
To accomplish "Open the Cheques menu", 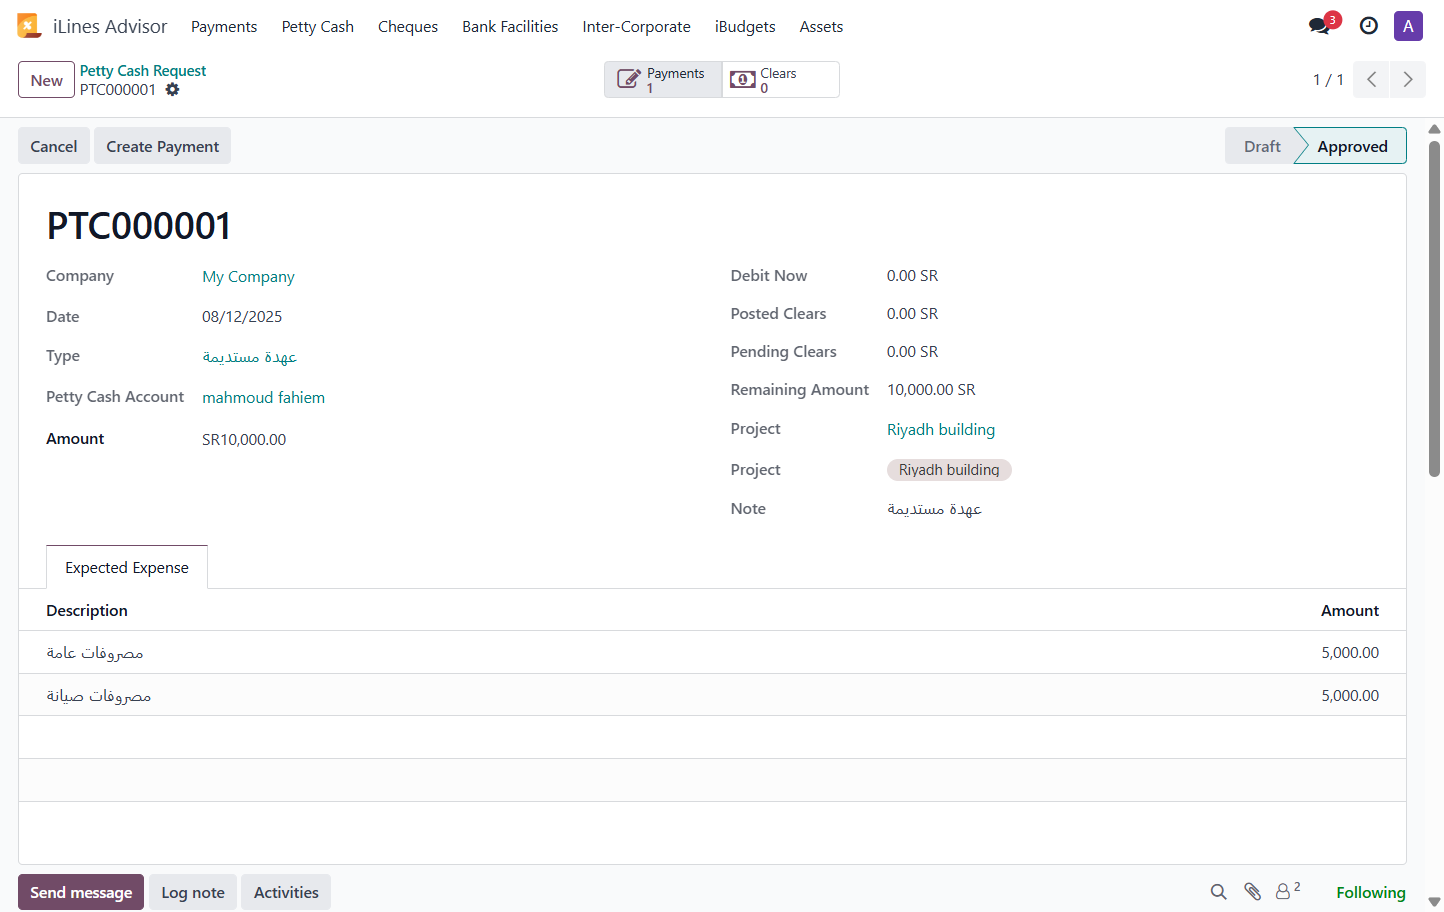I will [x=408, y=27].
